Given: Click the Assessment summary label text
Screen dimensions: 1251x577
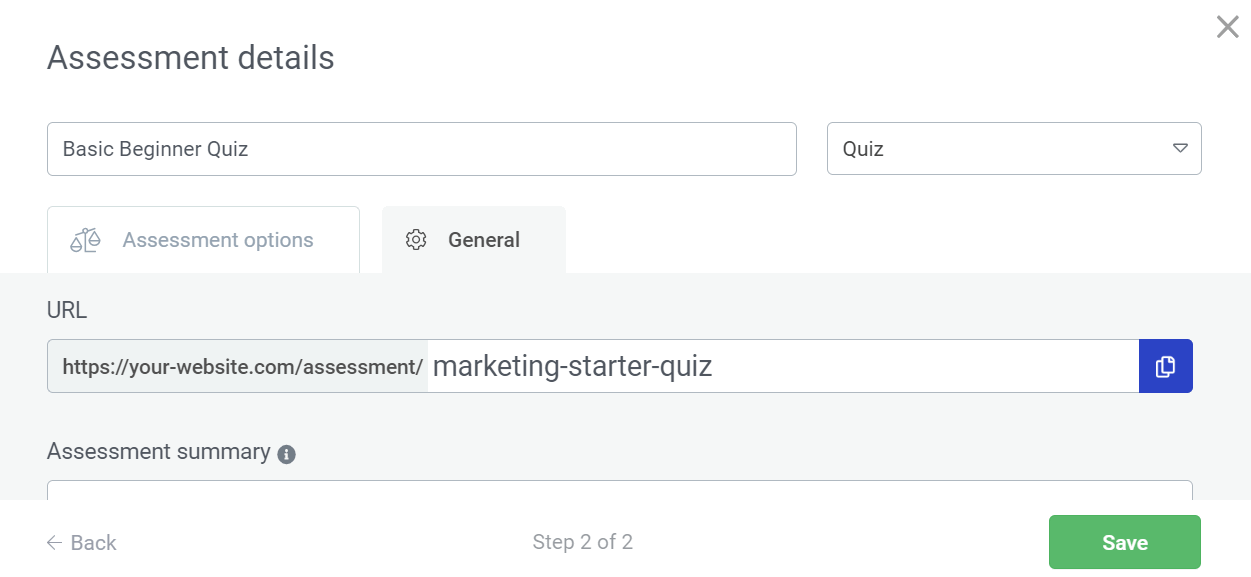Looking at the screenshot, I should point(158,452).
